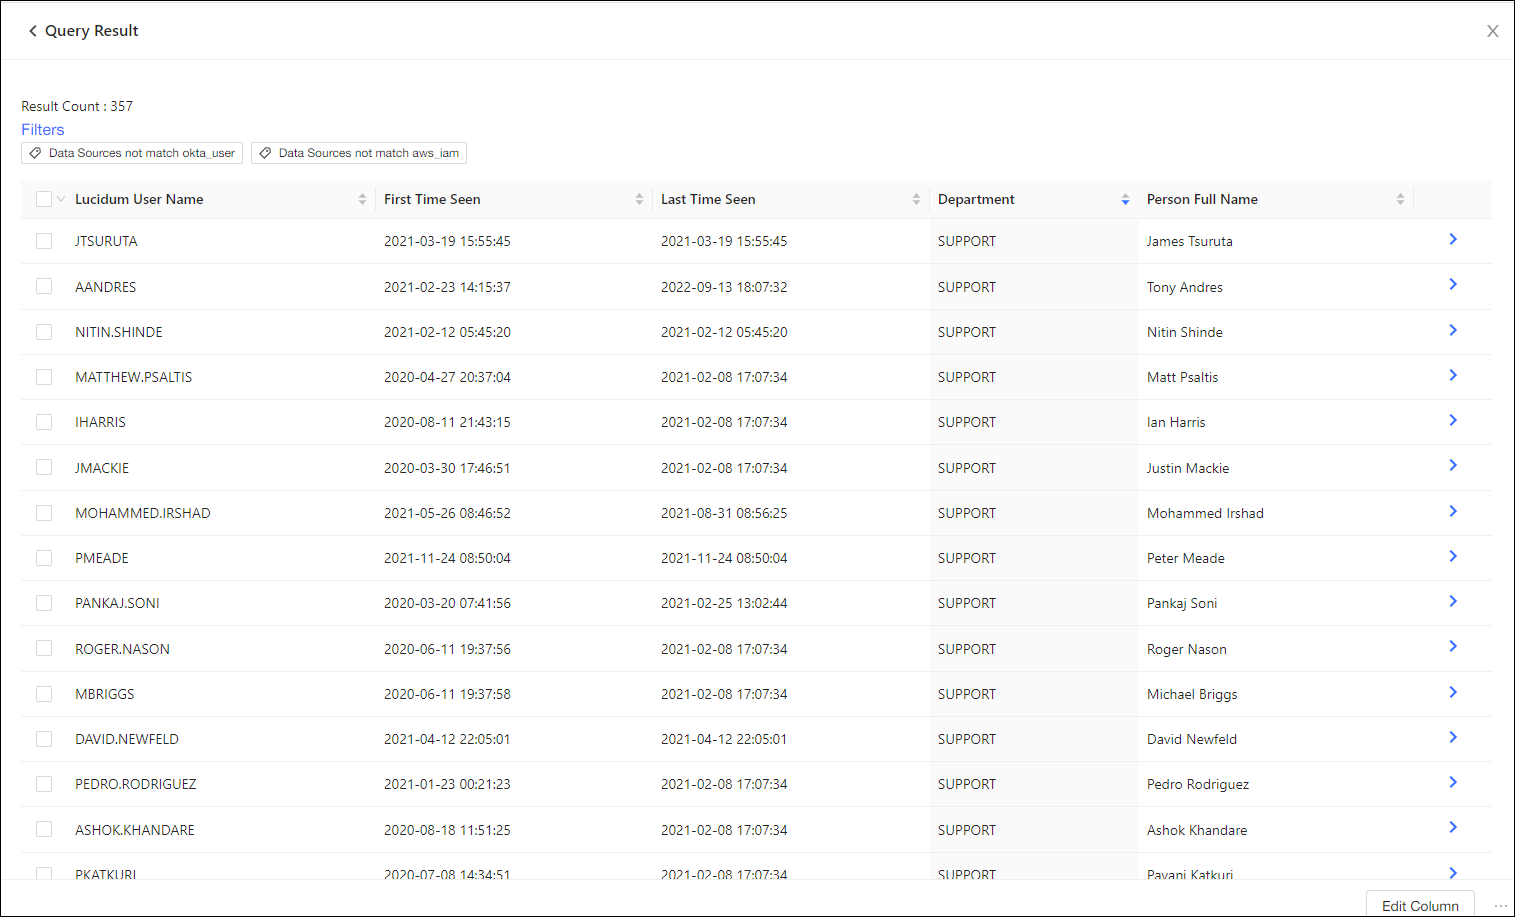Select checkbox for PMEADE row
1515x917 pixels.
44,558
